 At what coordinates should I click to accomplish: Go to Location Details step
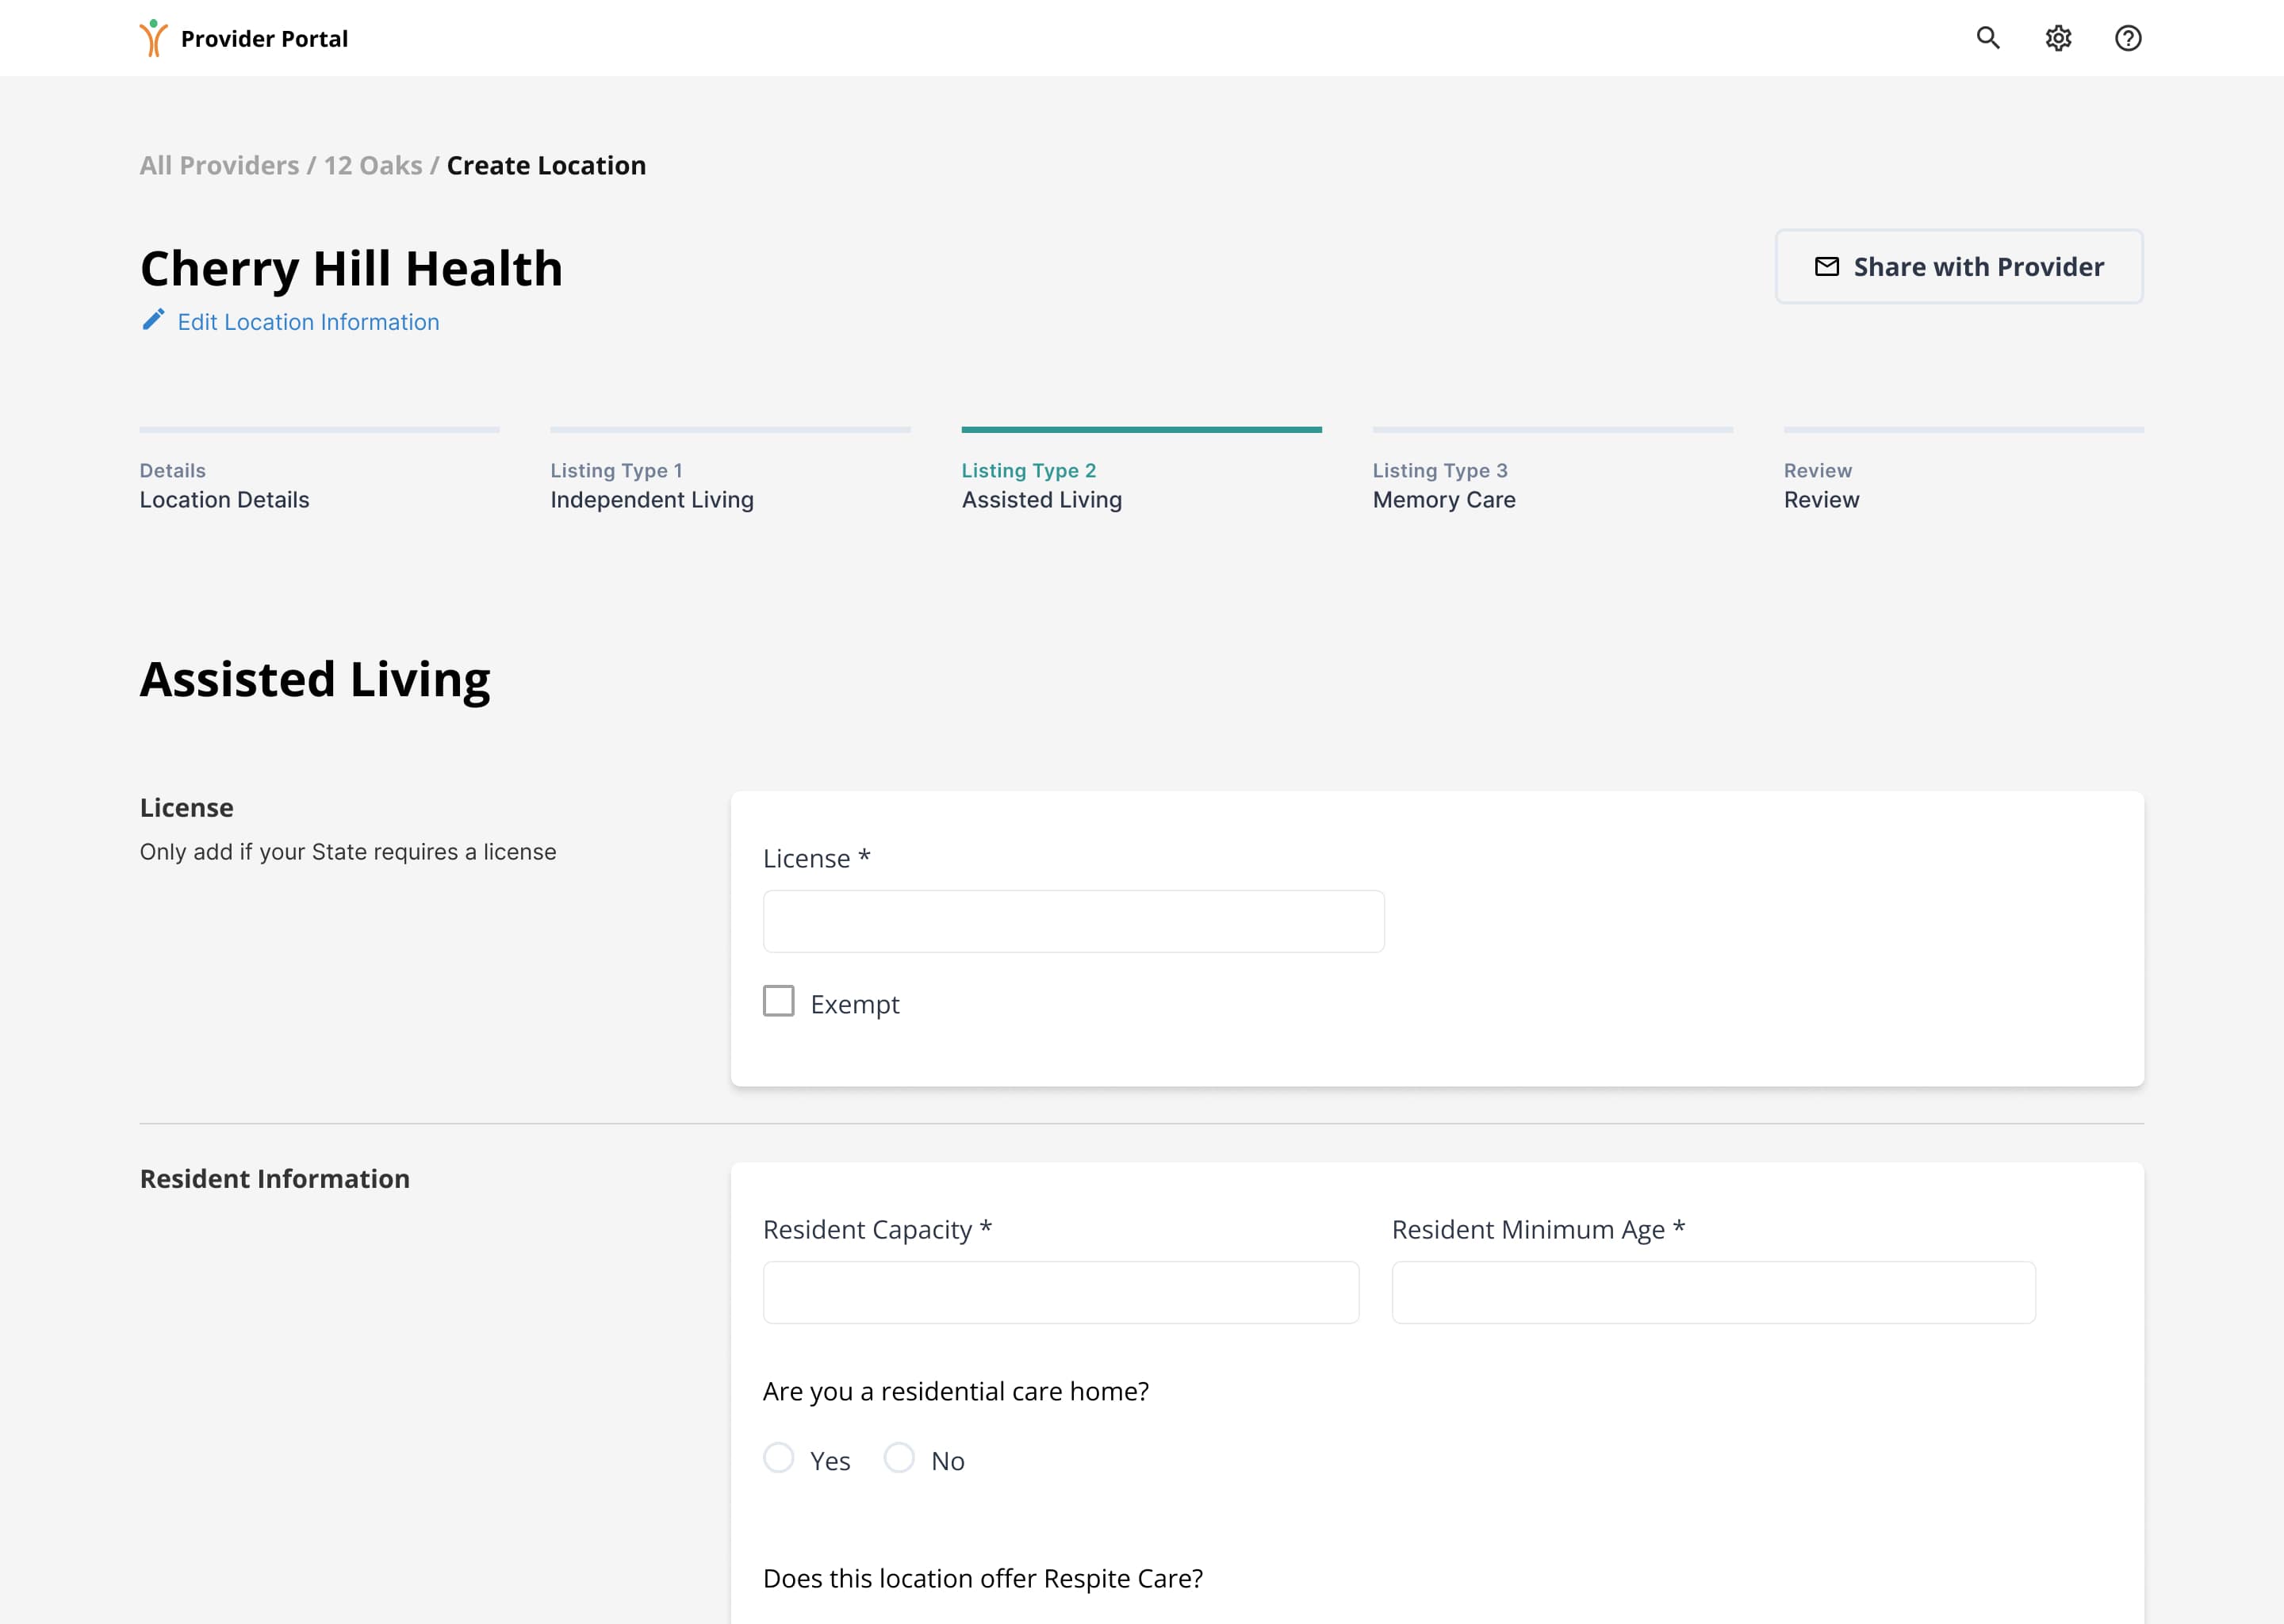(224, 499)
